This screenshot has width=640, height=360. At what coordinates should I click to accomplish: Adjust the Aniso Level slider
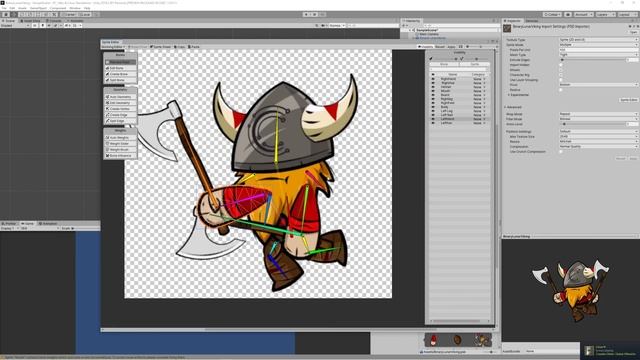point(594,124)
